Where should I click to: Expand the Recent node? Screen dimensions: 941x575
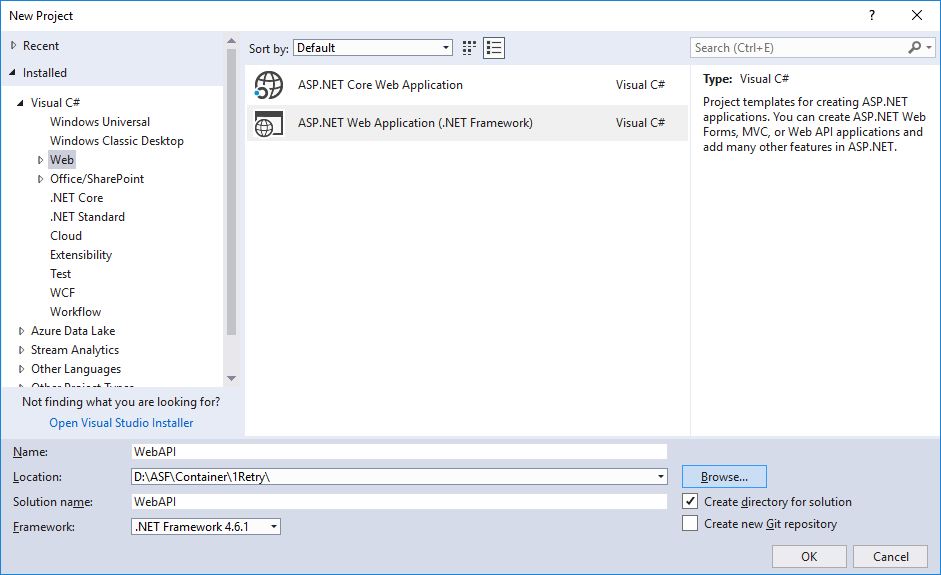coord(13,46)
